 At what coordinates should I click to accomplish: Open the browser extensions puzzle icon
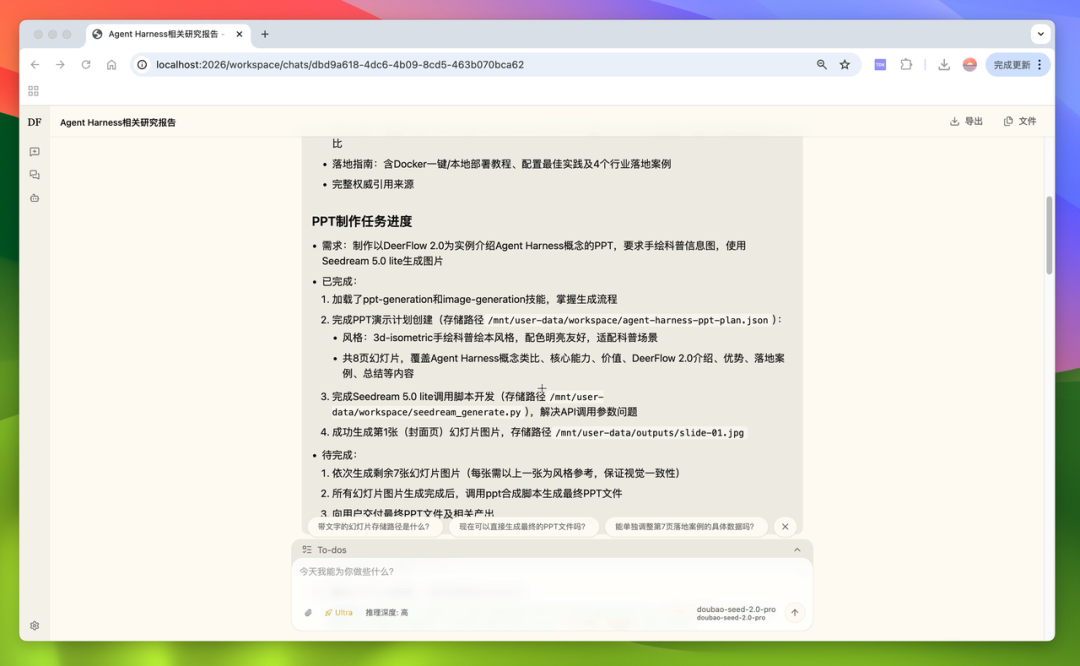point(906,65)
